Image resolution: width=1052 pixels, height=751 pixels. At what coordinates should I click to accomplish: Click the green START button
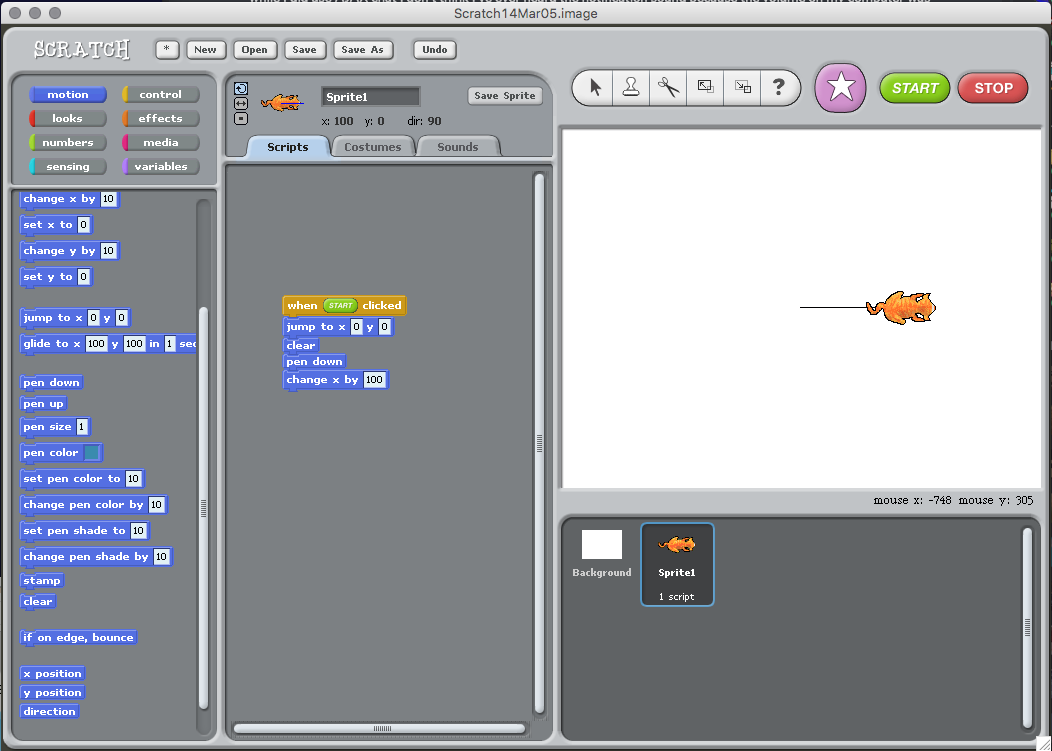(914, 88)
